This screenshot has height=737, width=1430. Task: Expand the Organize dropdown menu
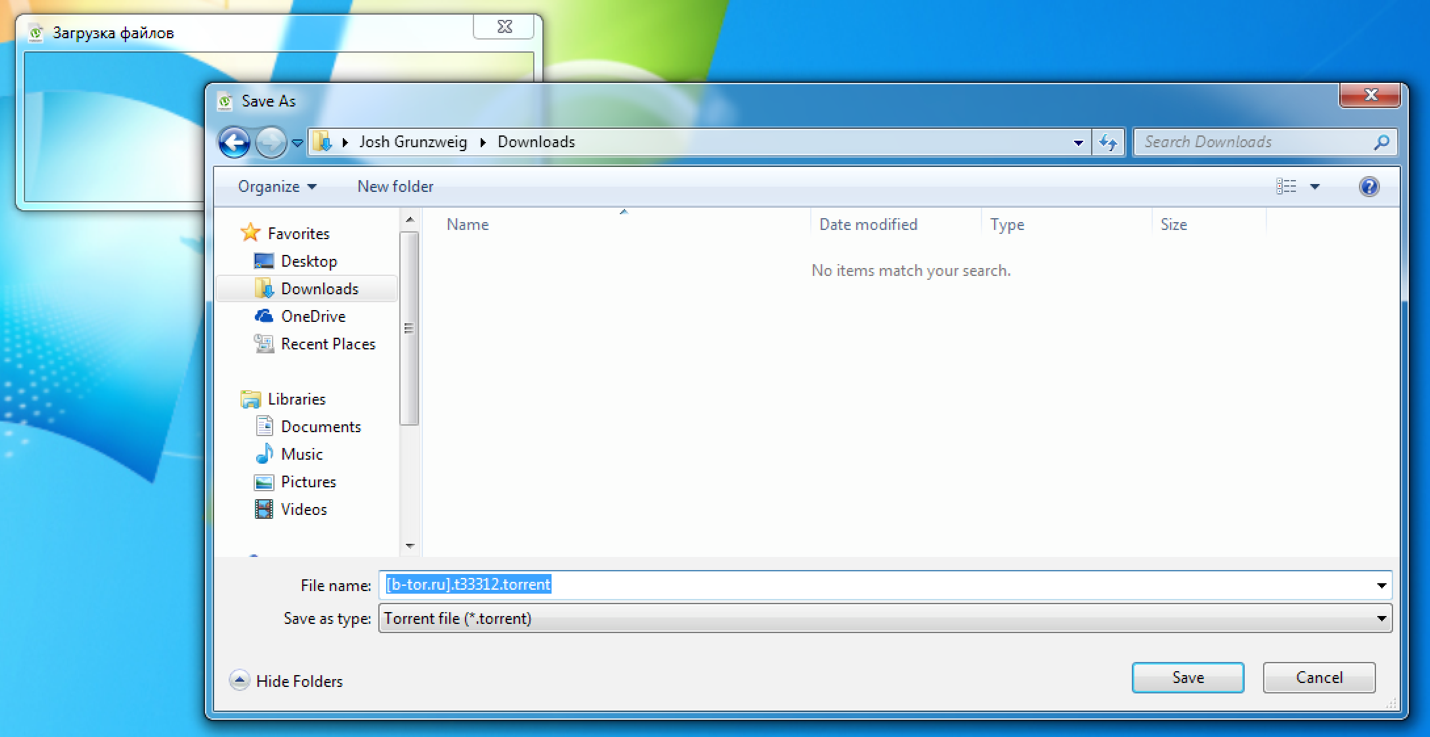click(277, 187)
